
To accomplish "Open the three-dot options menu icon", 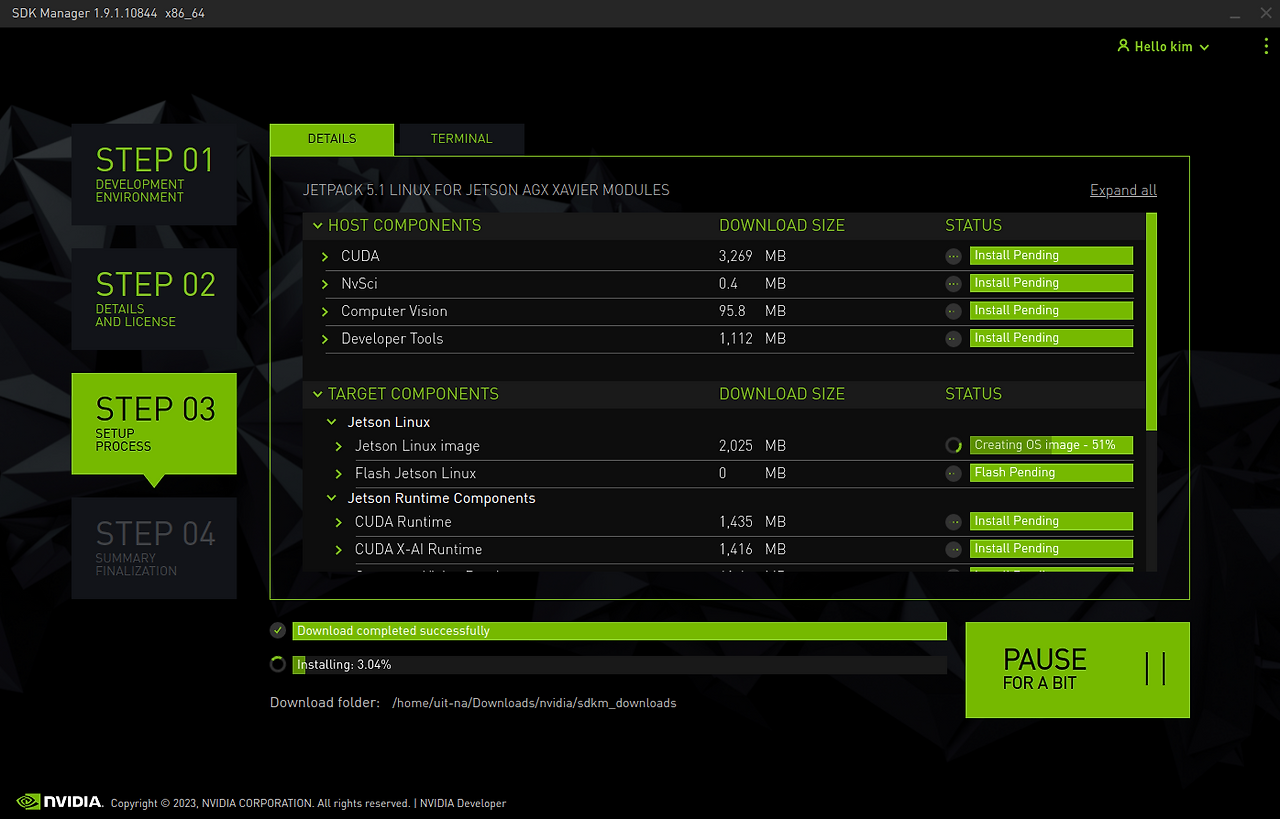I will click(x=1266, y=46).
